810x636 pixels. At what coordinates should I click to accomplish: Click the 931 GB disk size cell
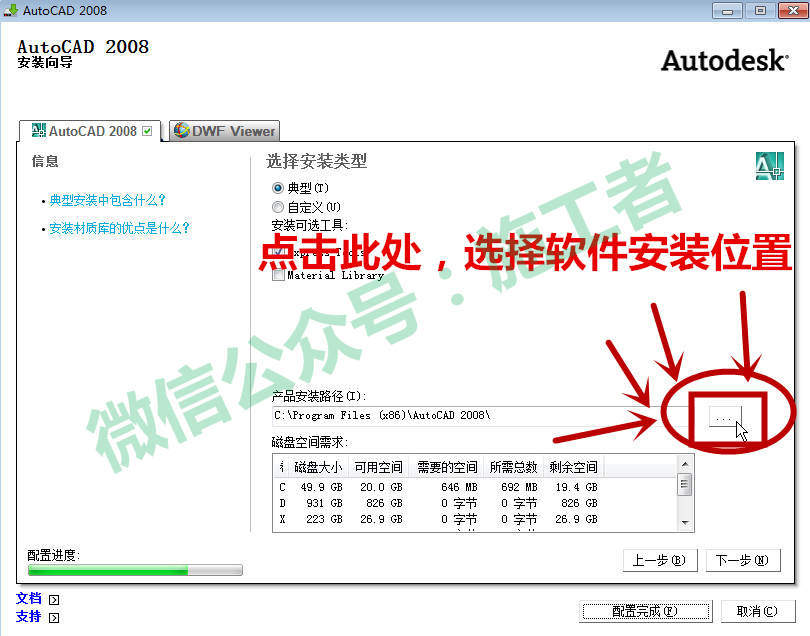coord(324,503)
